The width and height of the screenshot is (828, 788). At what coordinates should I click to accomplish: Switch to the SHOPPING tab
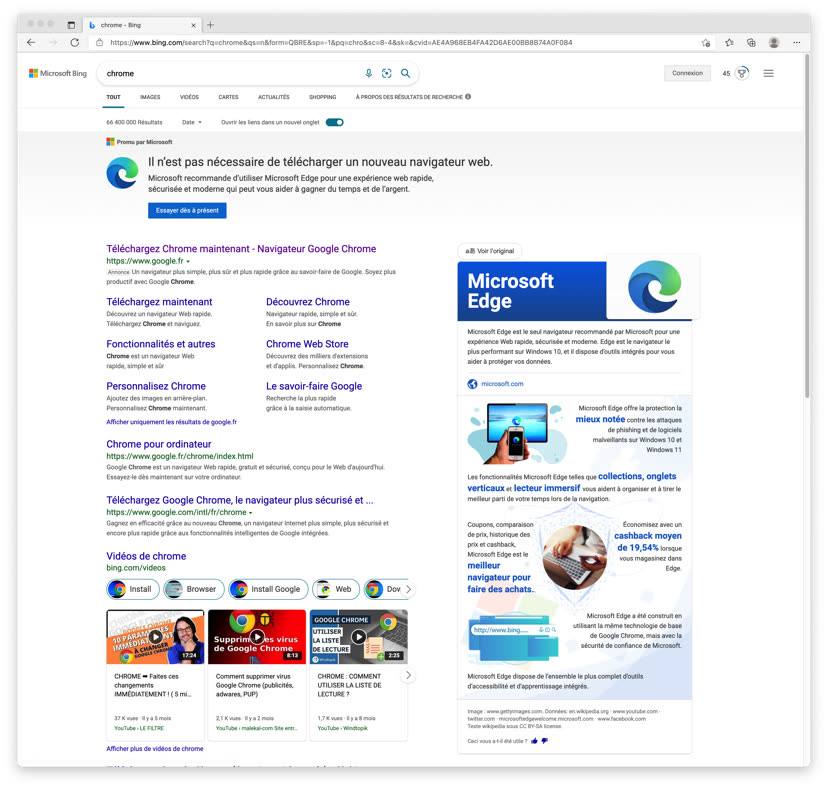(x=323, y=97)
